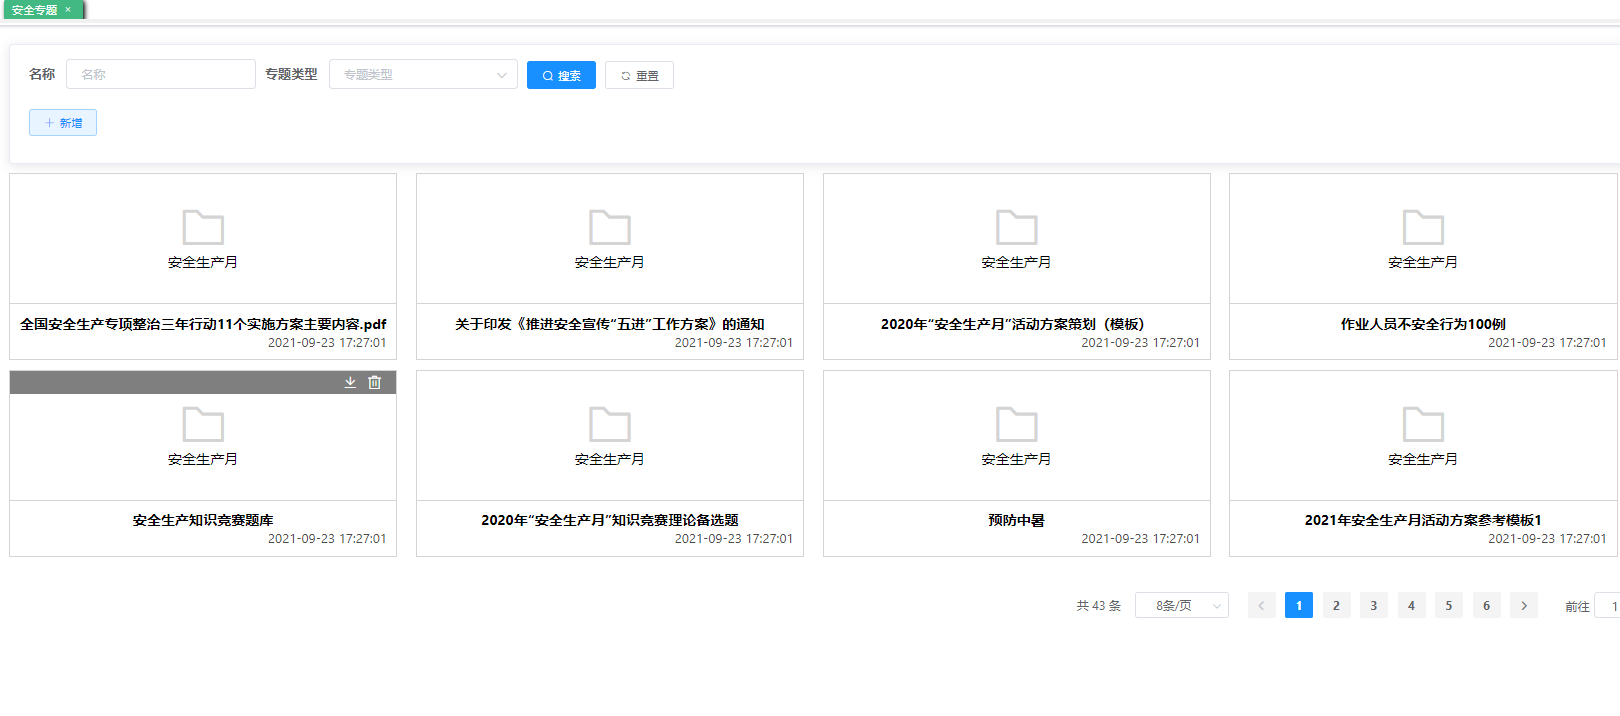Open folder icon for 关于印发《推进安全宣传“五进”工作方案》的通知
The width and height of the screenshot is (1620, 716).
(x=610, y=227)
